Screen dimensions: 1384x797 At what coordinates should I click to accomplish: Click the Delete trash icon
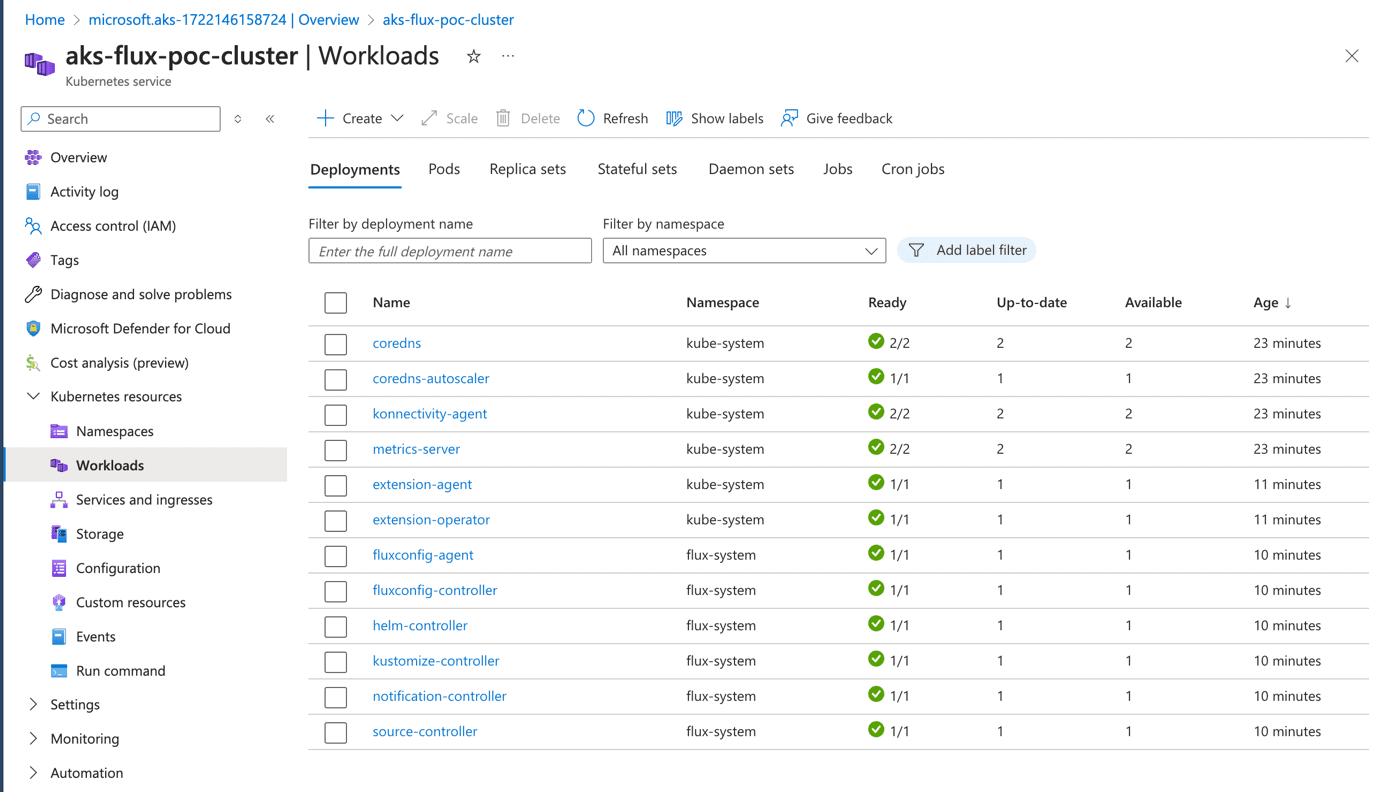(x=504, y=118)
